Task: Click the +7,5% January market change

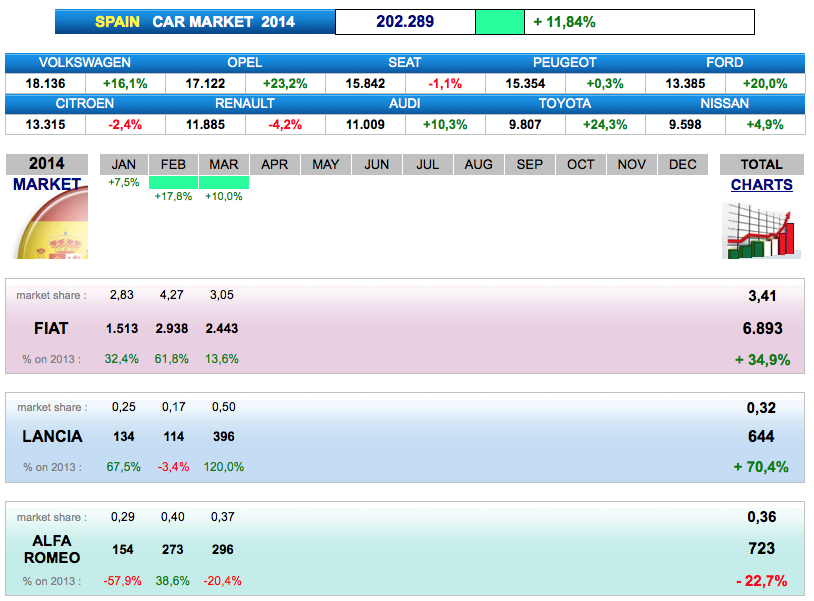Action: pyautogui.click(x=124, y=182)
